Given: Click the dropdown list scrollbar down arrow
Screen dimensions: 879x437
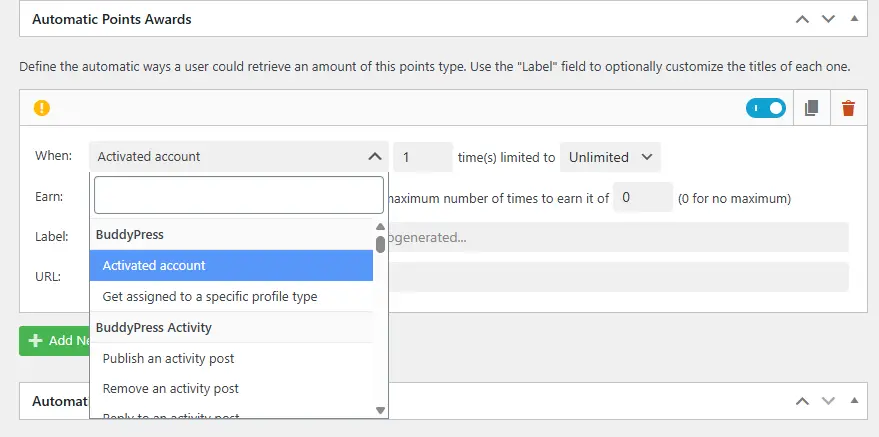Looking at the screenshot, I should pos(380,409).
